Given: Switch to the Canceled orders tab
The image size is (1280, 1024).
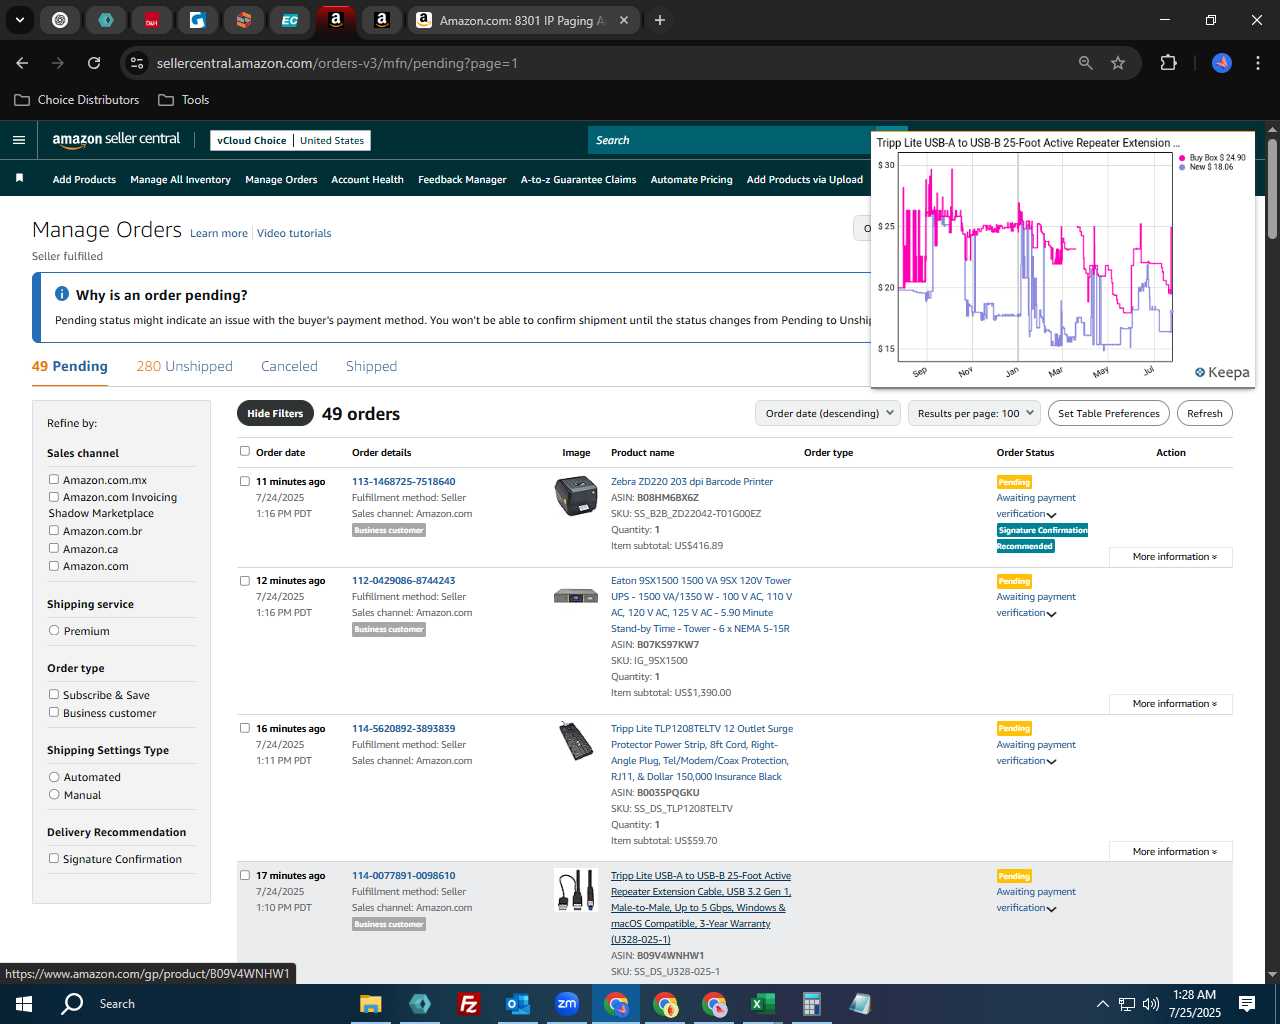Looking at the screenshot, I should click(289, 366).
